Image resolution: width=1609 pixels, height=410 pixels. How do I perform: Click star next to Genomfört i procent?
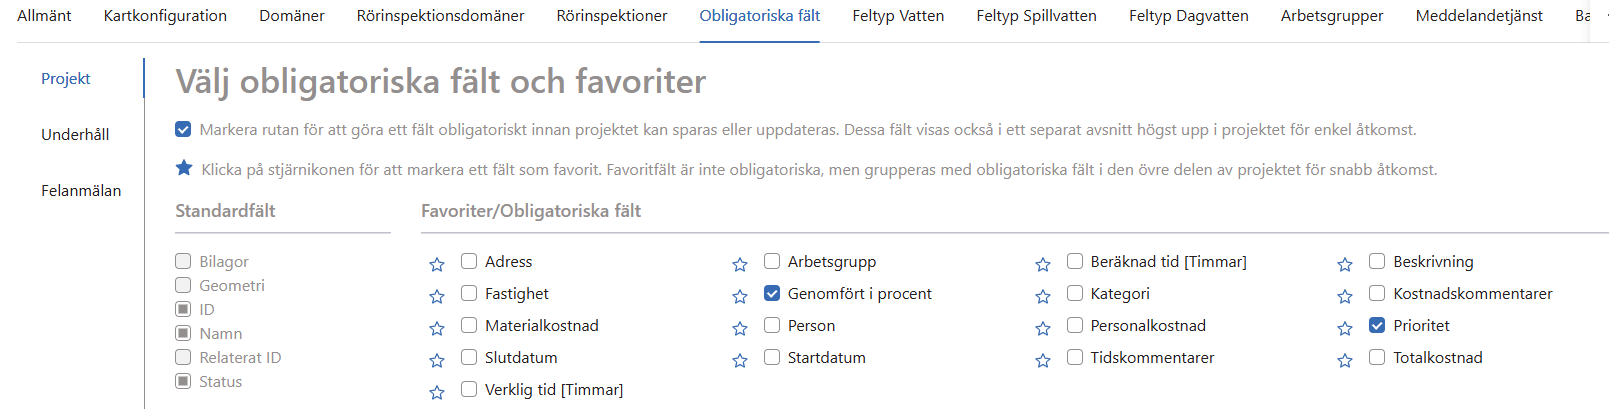point(740,296)
